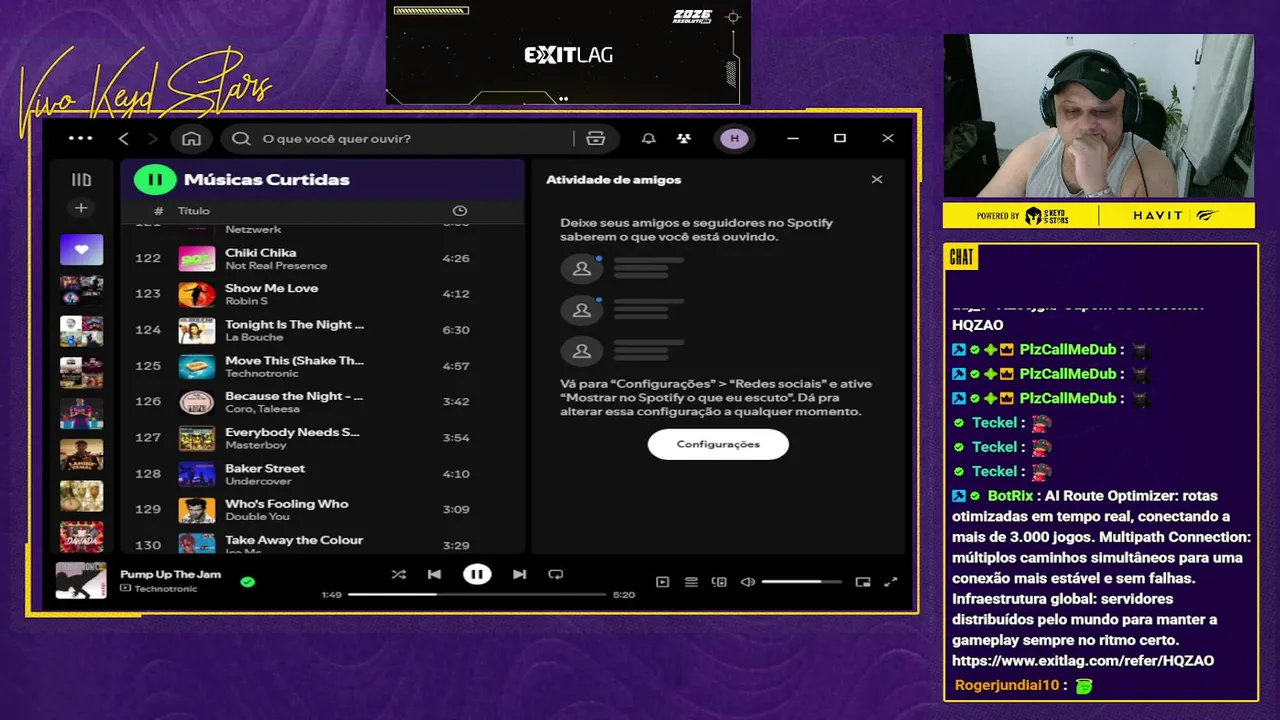Open Liked Songs heart playlist in sidebar
Image resolution: width=1280 pixels, height=720 pixels.
(81, 250)
